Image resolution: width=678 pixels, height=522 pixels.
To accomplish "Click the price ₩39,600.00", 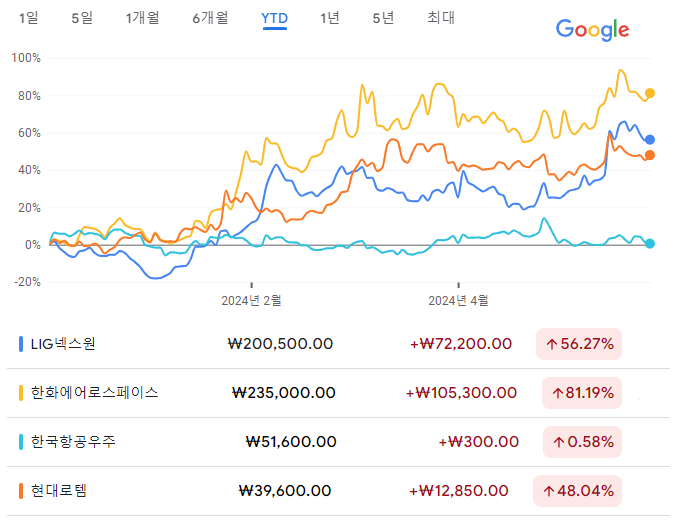I will (x=285, y=491).
